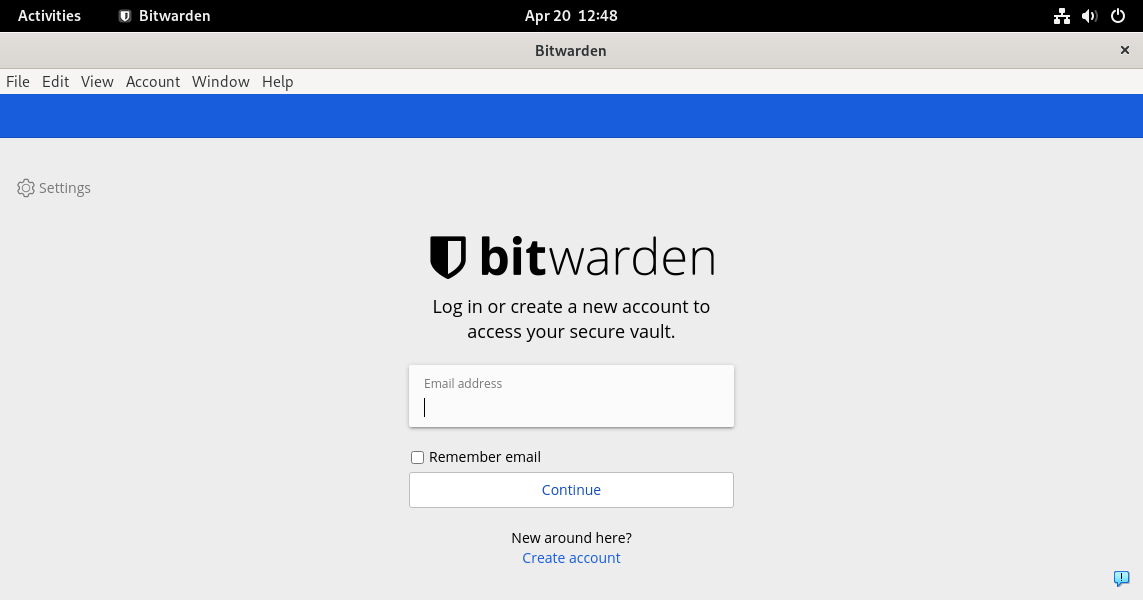Open the Window menu

(220, 82)
